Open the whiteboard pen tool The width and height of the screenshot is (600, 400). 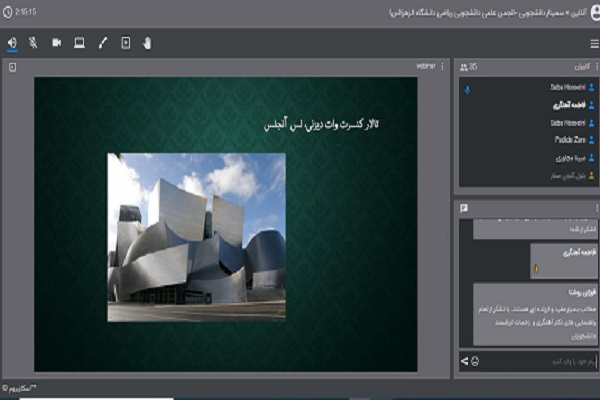point(103,42)
